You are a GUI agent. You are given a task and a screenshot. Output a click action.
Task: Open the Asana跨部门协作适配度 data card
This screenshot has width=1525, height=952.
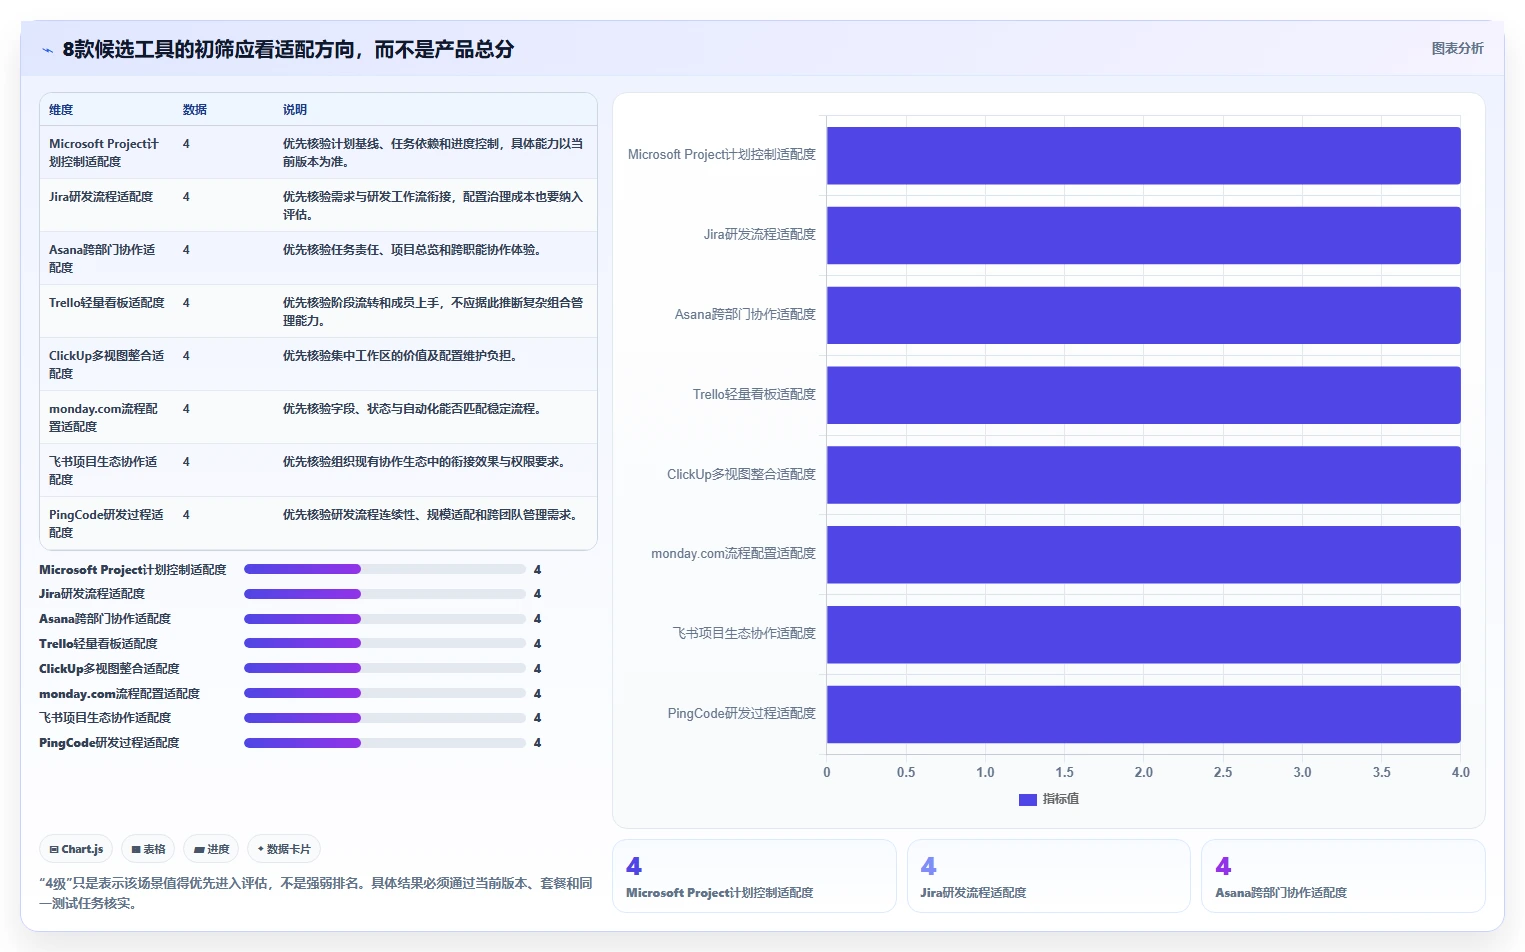point(1343,876)
